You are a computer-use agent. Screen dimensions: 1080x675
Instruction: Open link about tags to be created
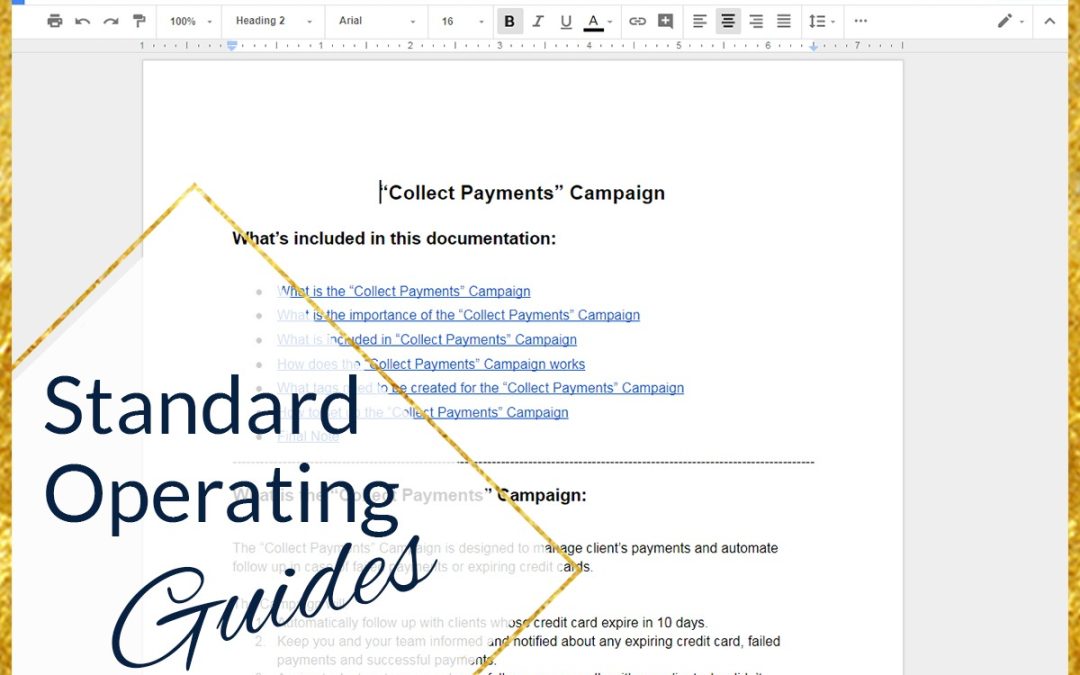(480, 388)
